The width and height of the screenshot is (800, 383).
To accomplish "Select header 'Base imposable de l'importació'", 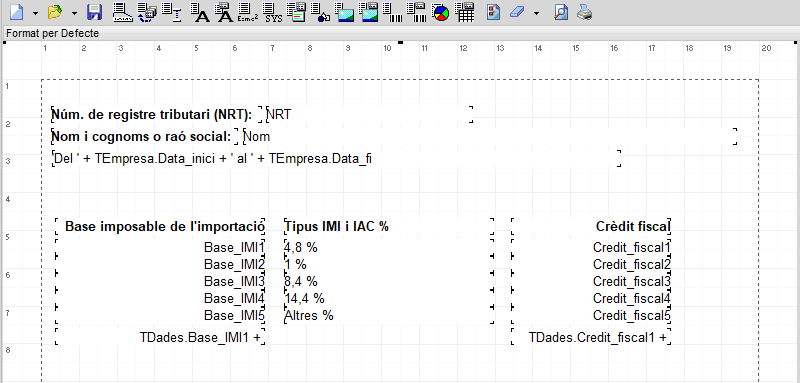I will (160, 226).
